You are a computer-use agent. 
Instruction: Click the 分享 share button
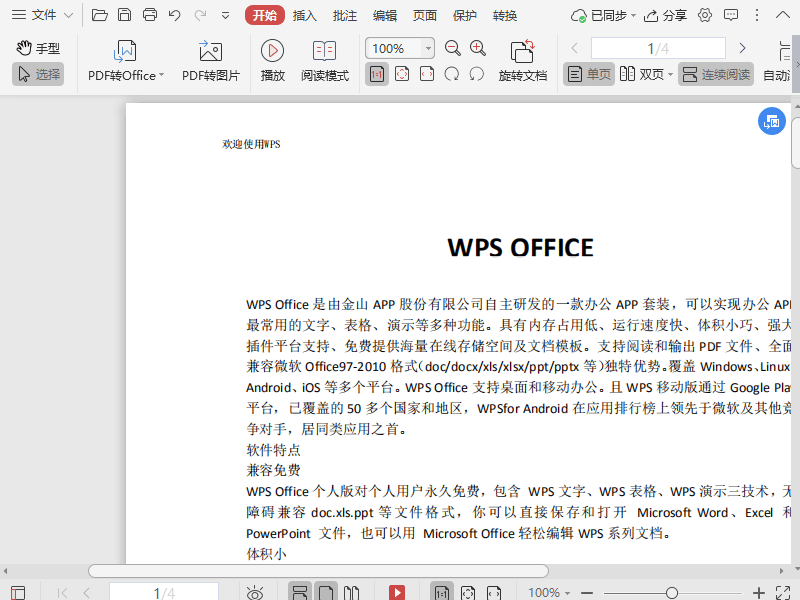pyautogui.click(x=666, y=15)
